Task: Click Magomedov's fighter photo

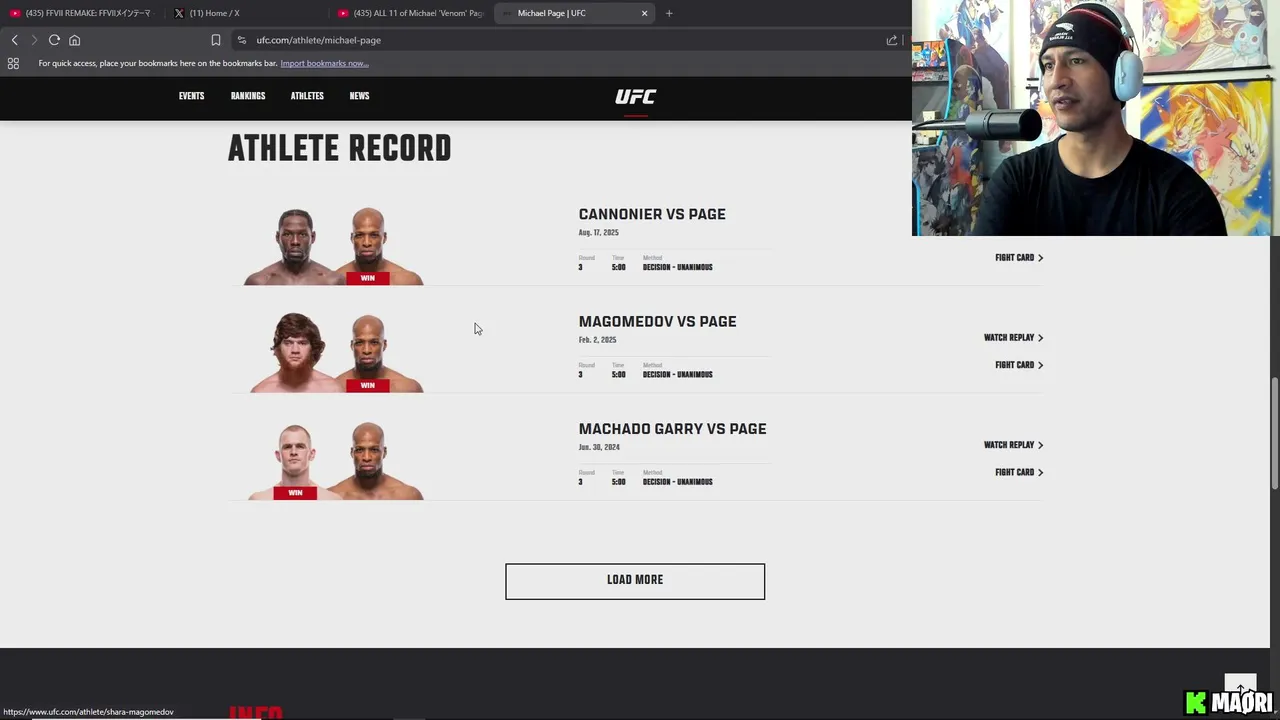Action: coord(295,353)
